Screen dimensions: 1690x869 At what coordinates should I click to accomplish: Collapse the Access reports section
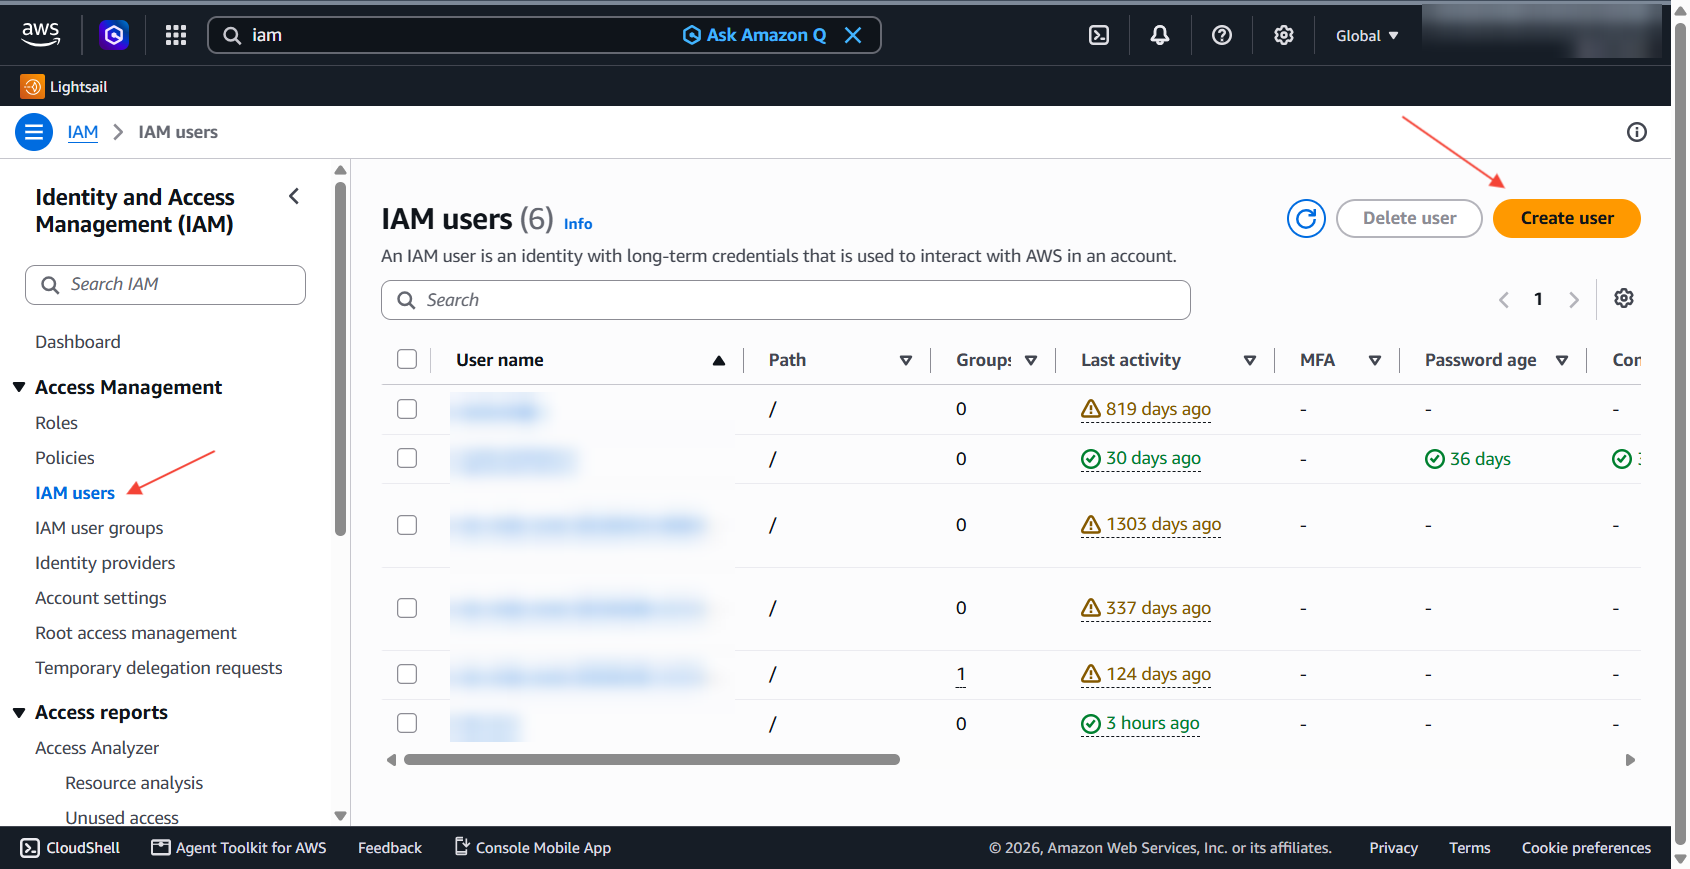(19, 712)
